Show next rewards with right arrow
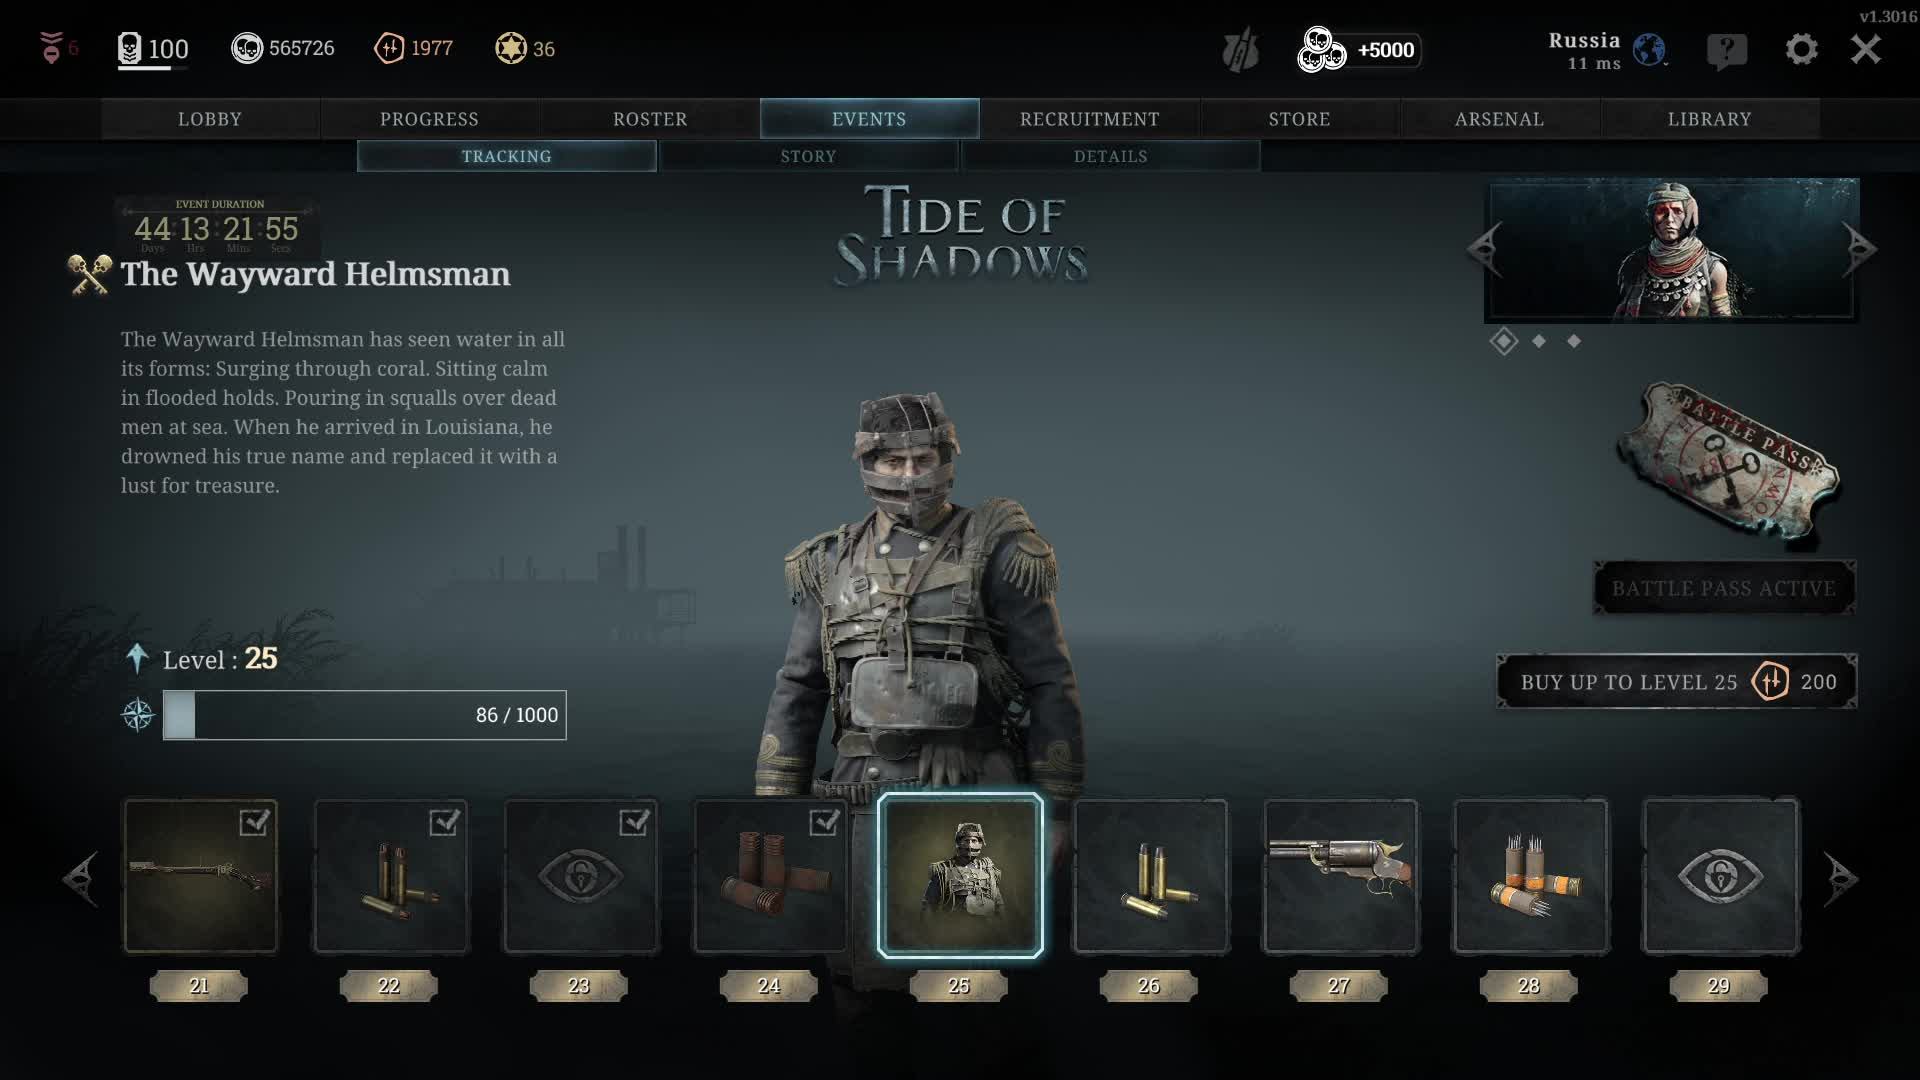This screenshot has height=1080, width=1920. point(1840,879)
